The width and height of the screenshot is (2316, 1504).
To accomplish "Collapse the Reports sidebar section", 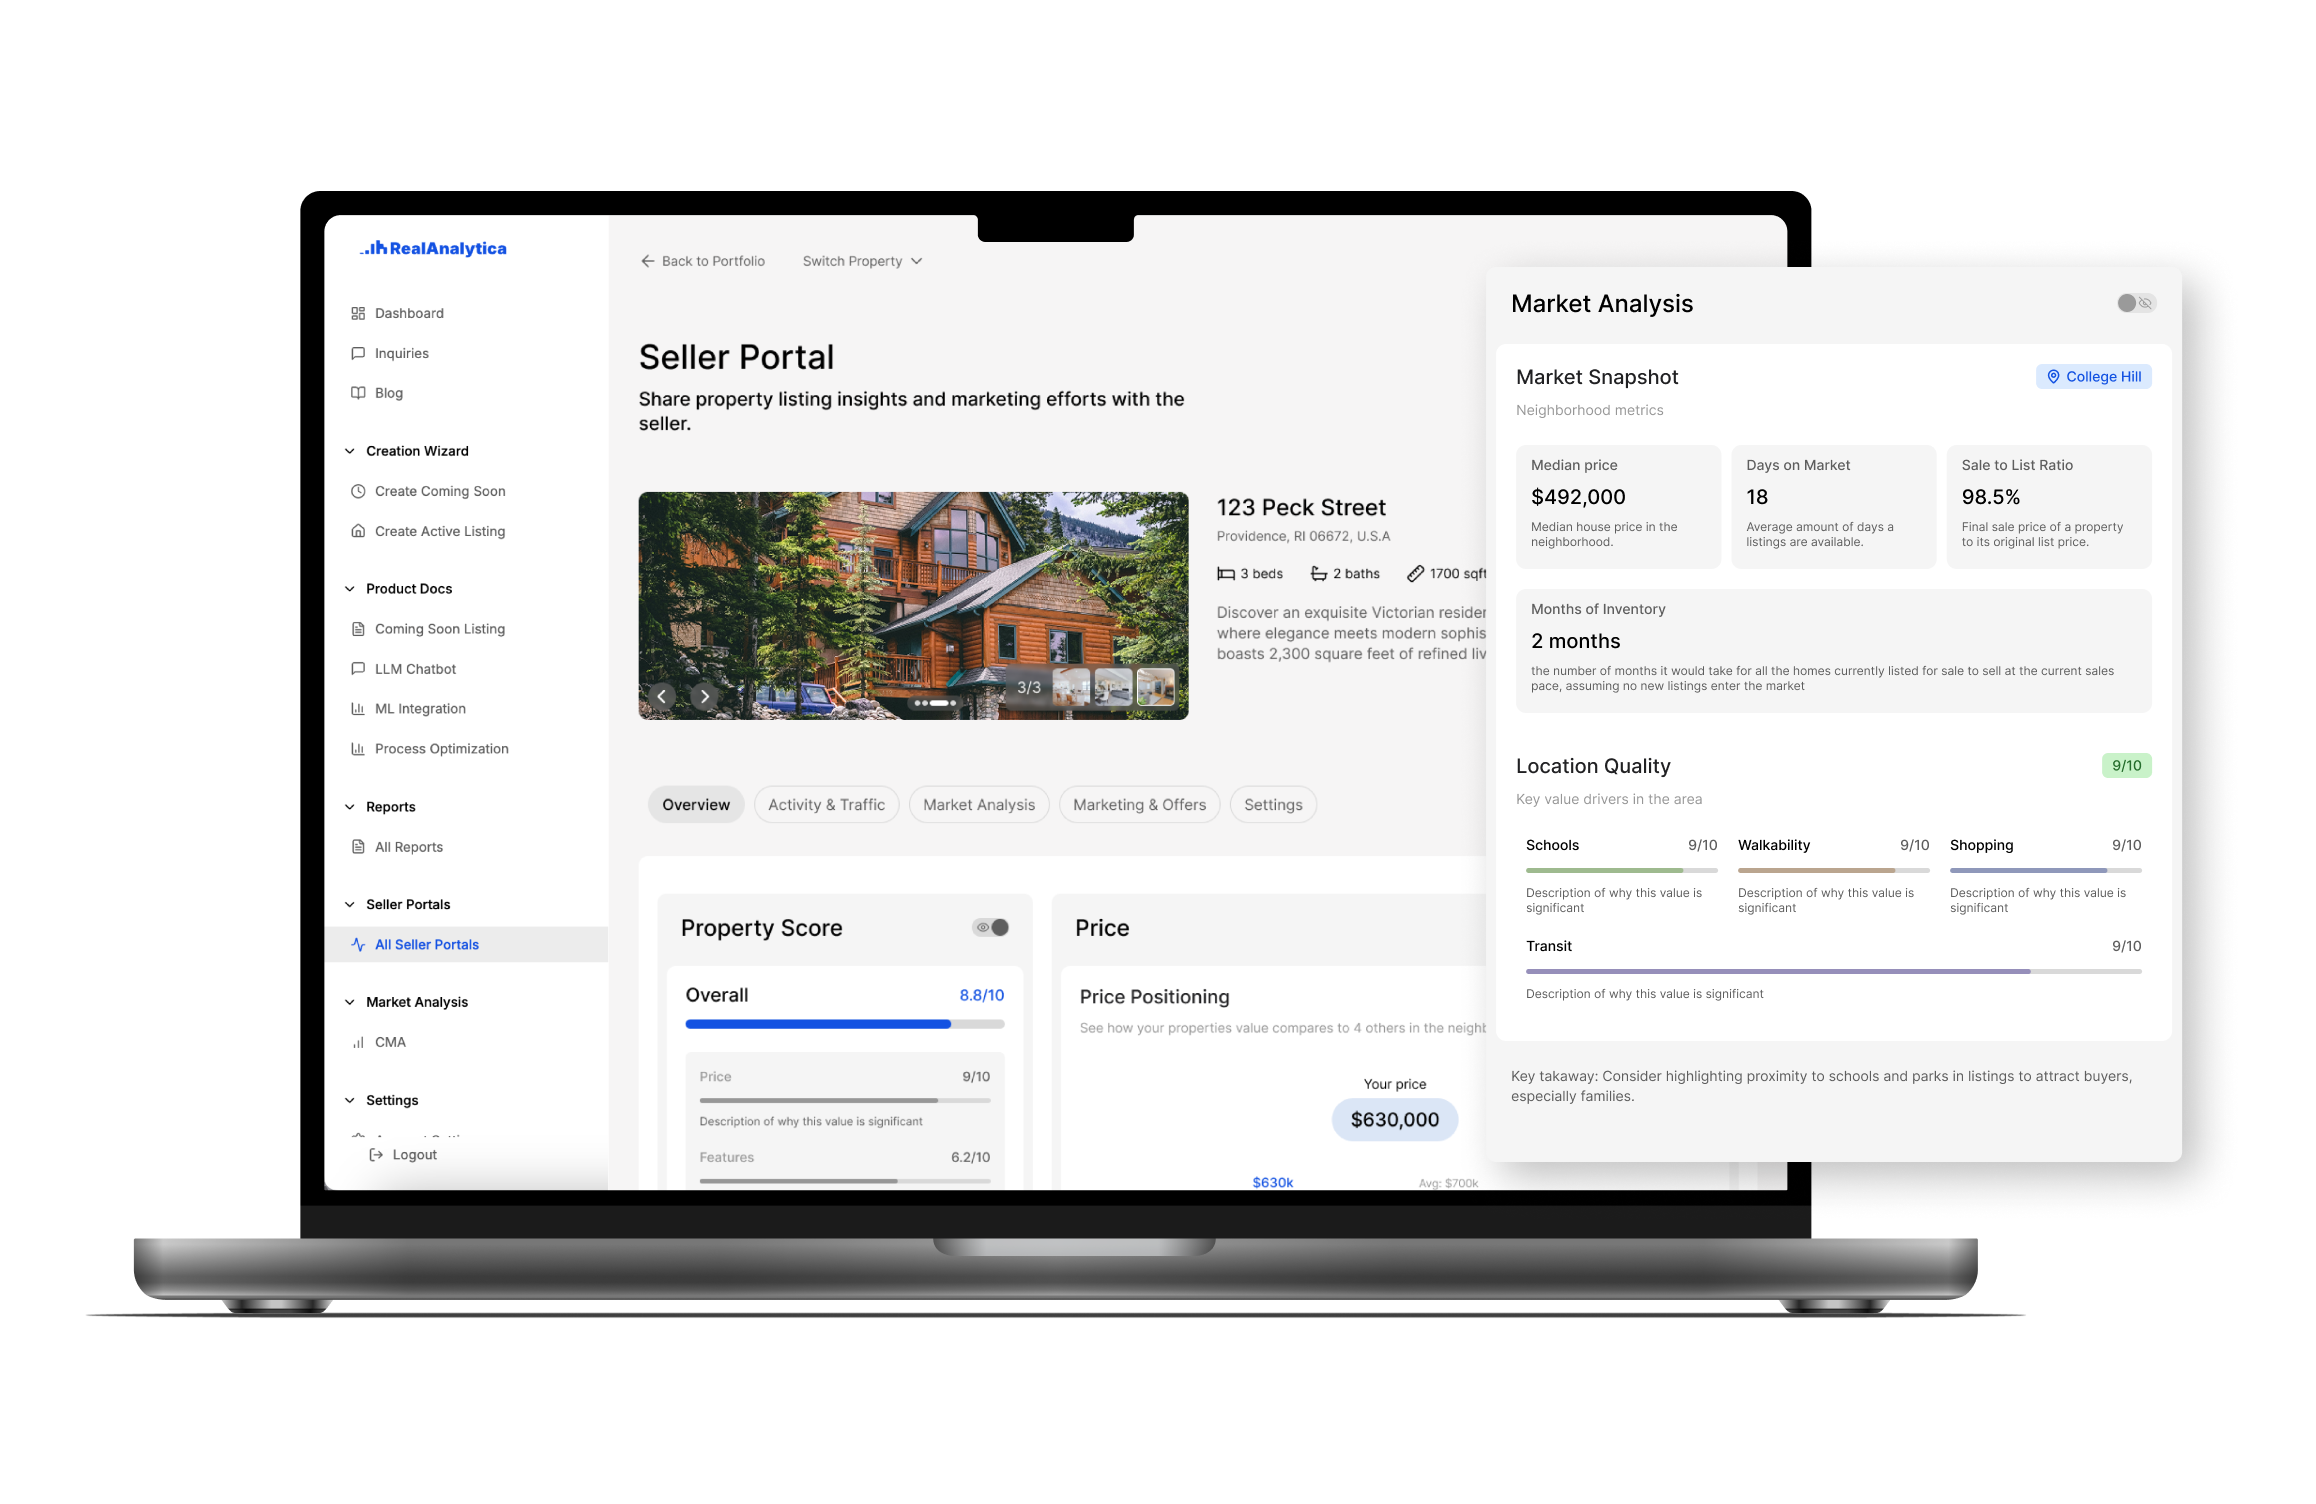I will pos(350,807).
